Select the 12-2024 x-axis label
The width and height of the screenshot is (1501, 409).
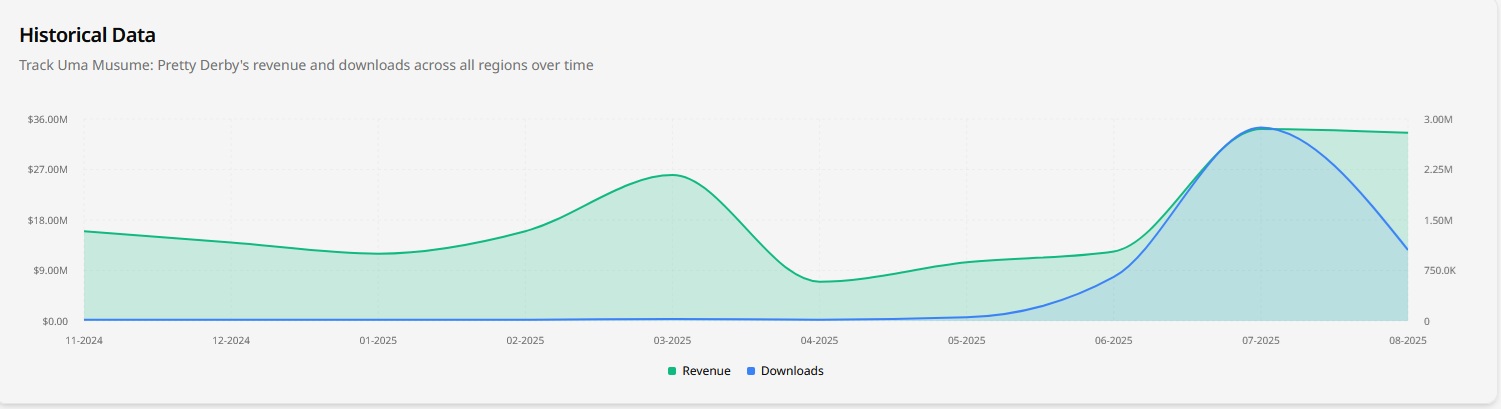231,341
